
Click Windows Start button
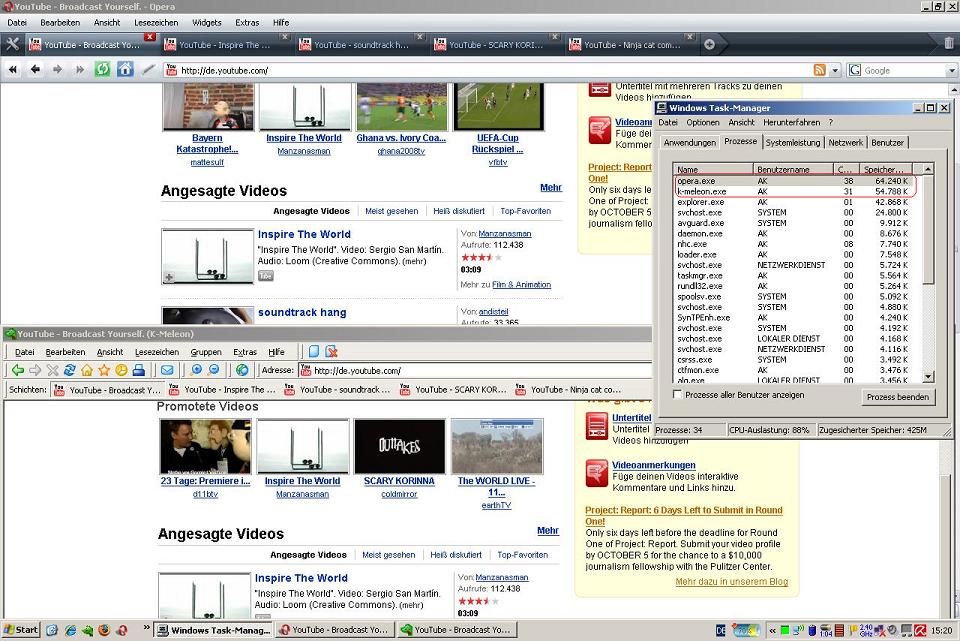[x=21, y=629]
